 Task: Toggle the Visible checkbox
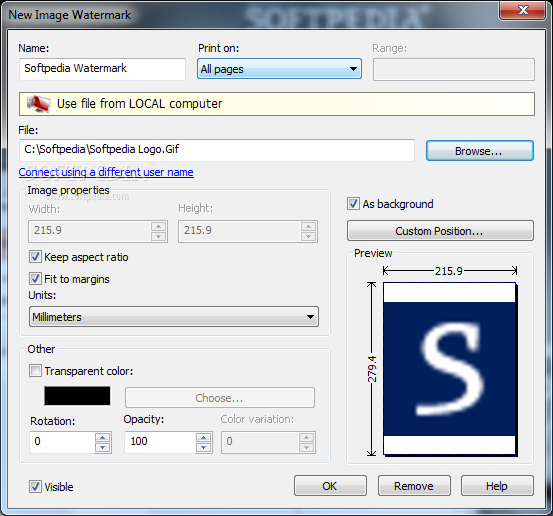point(35,487)
